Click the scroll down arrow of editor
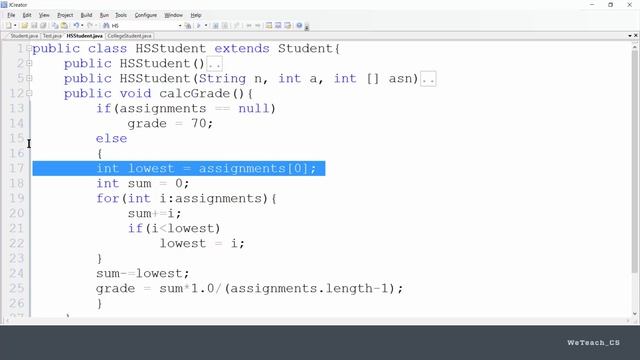This screenshot has height=360, width=640. tap(634, 313)
